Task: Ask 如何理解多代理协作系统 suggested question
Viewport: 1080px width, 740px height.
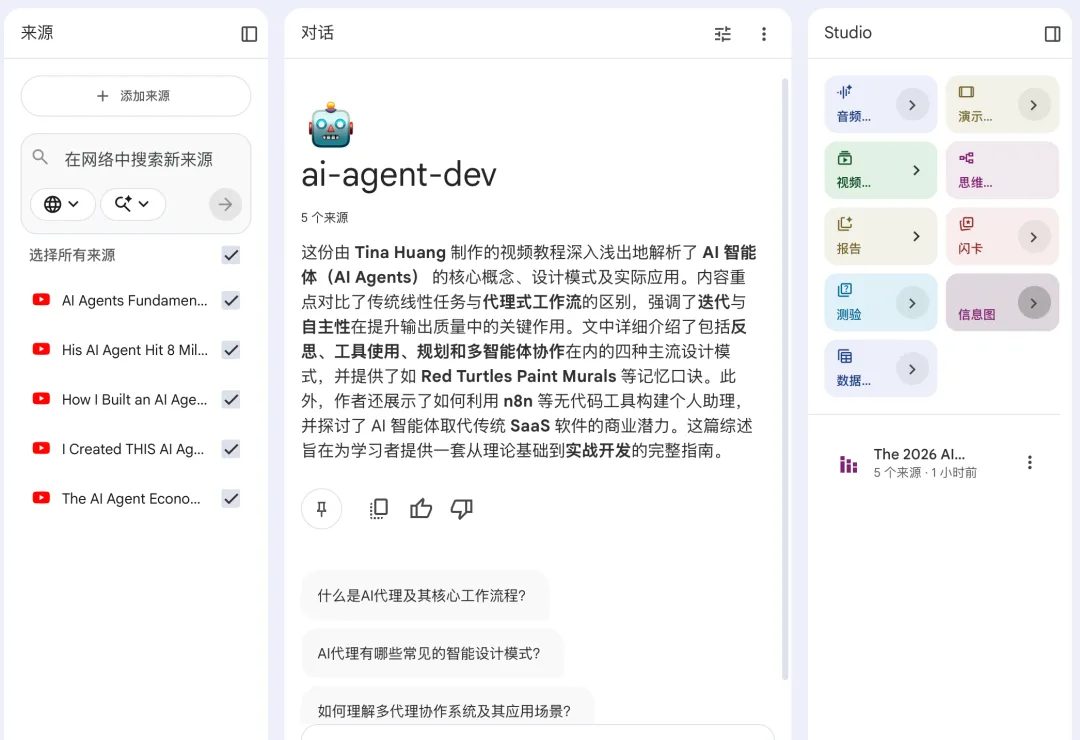Action: 447,708
